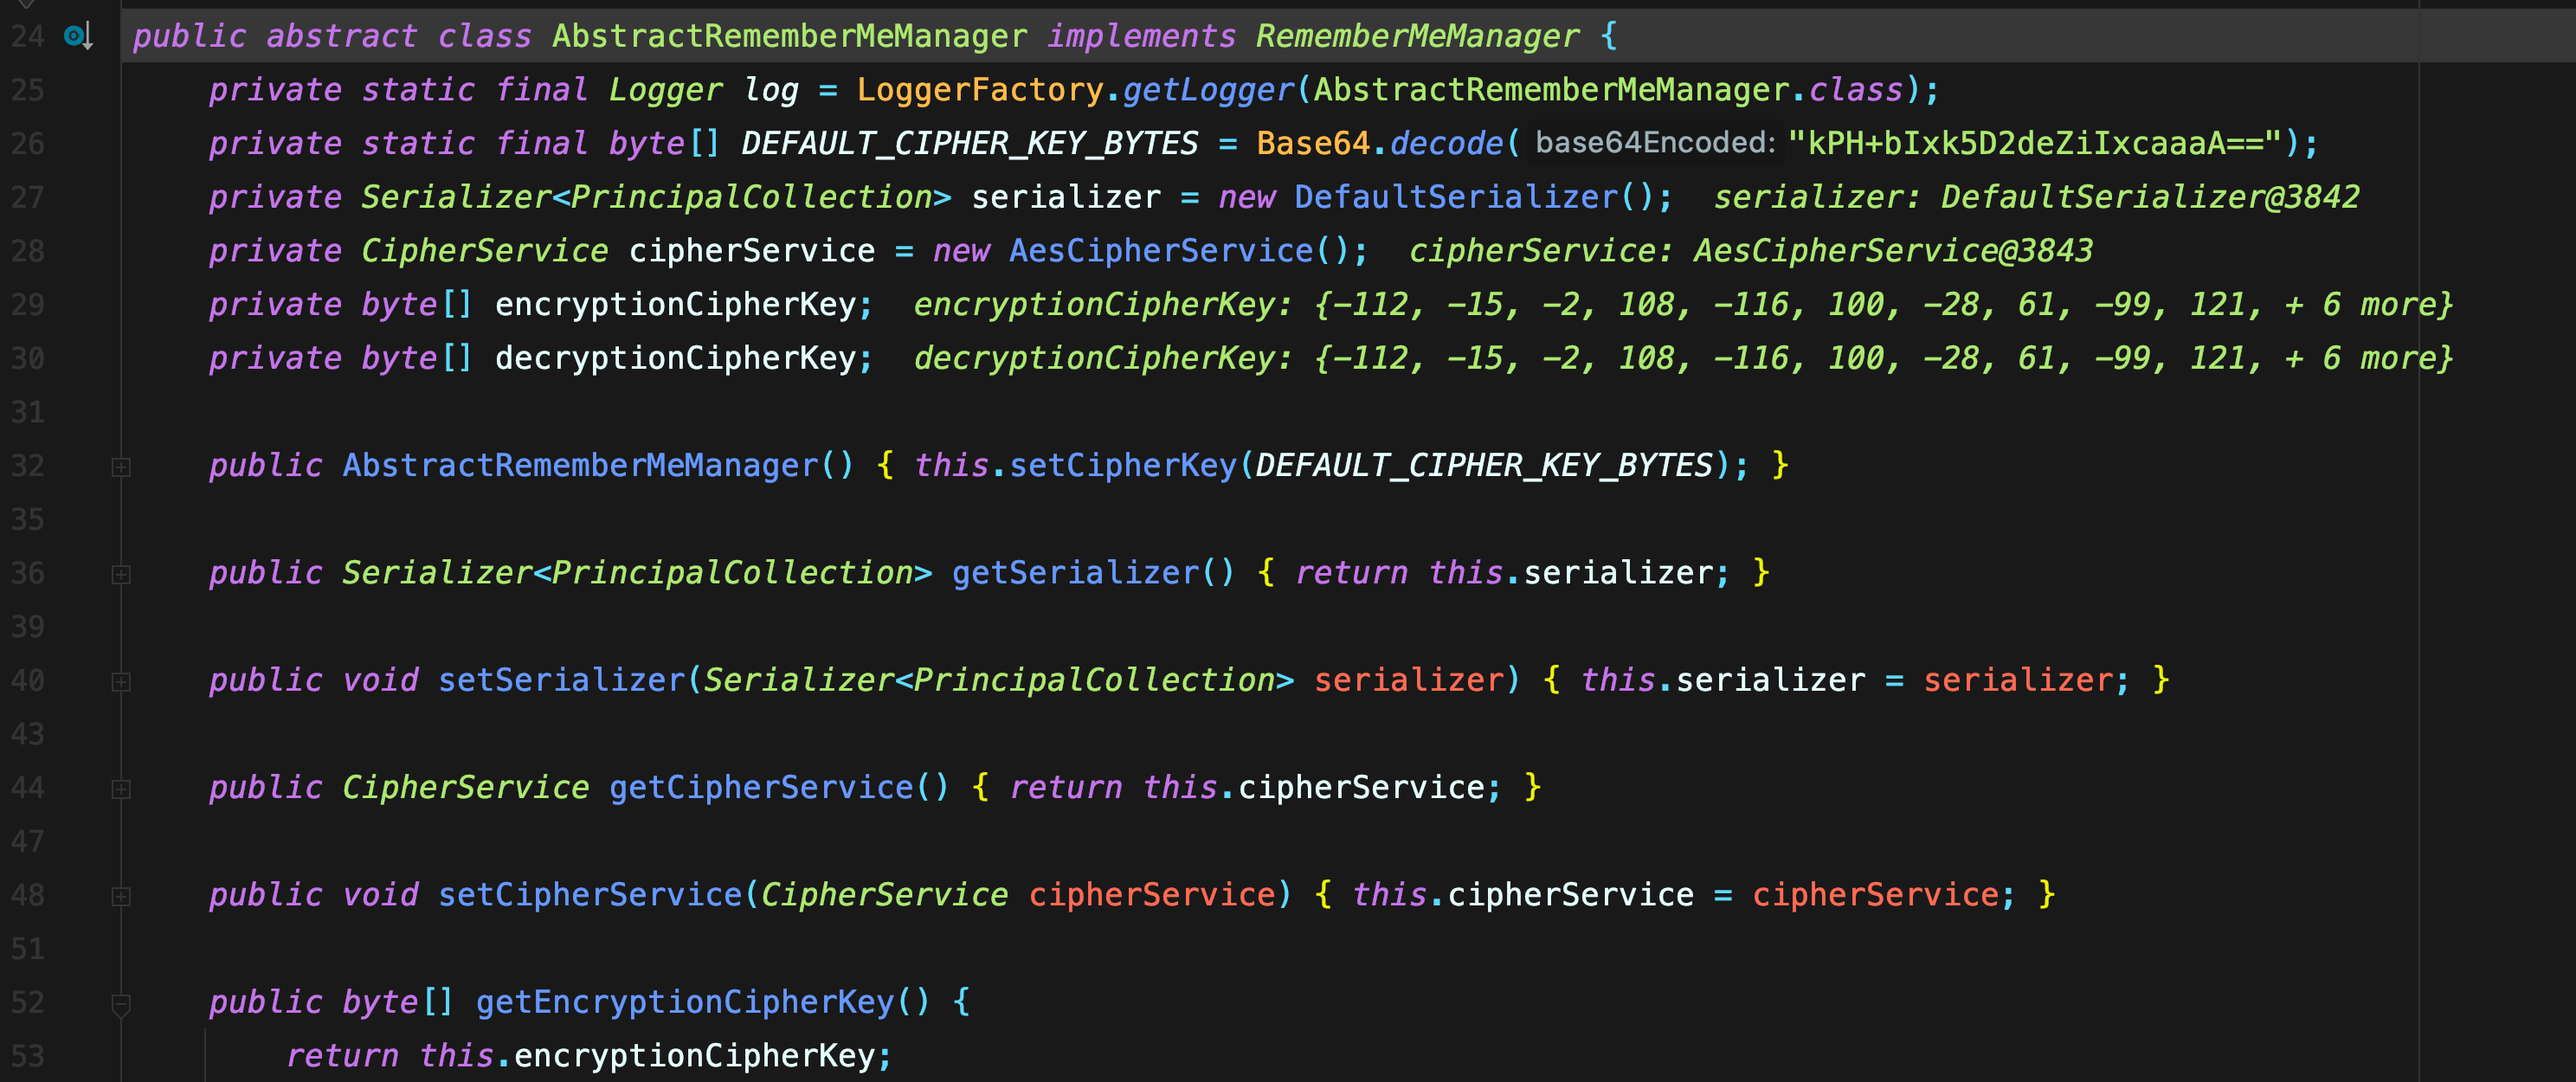Click the encryptionCipherKey inline byte array value

1882,305
